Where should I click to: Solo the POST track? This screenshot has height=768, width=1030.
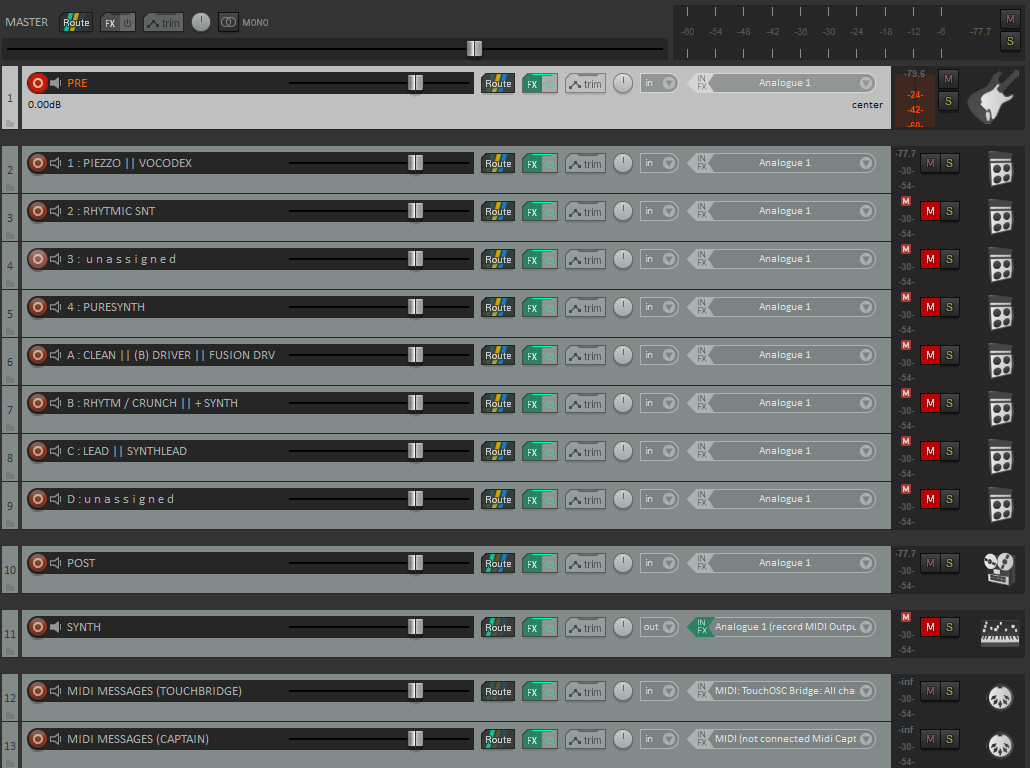pyautogui.click(x=949, y=563)
